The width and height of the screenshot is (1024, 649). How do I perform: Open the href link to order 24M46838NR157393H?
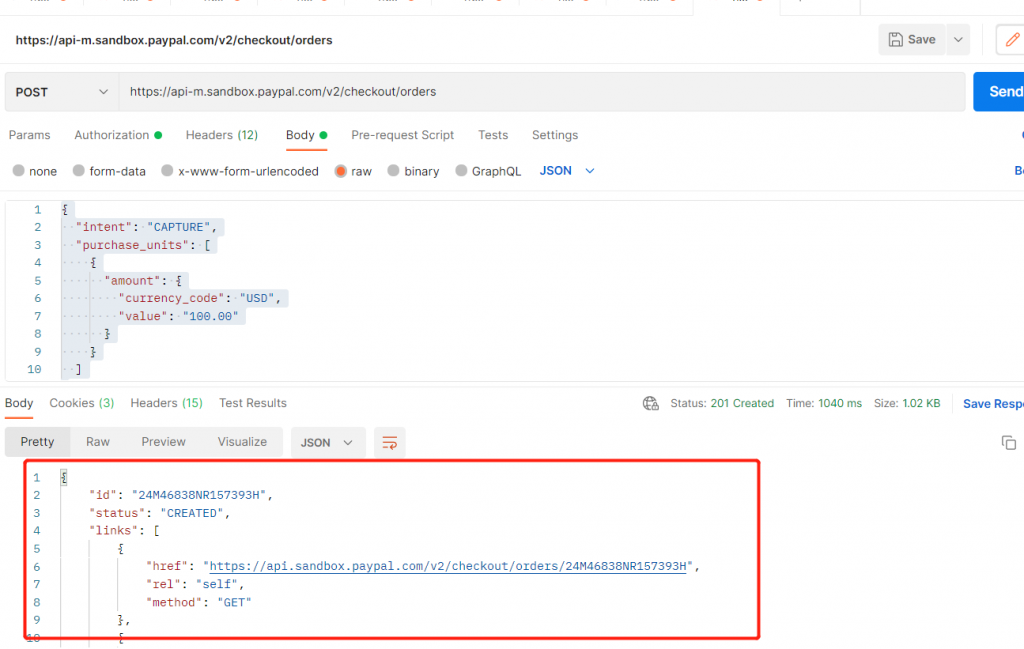click(447, 566)
